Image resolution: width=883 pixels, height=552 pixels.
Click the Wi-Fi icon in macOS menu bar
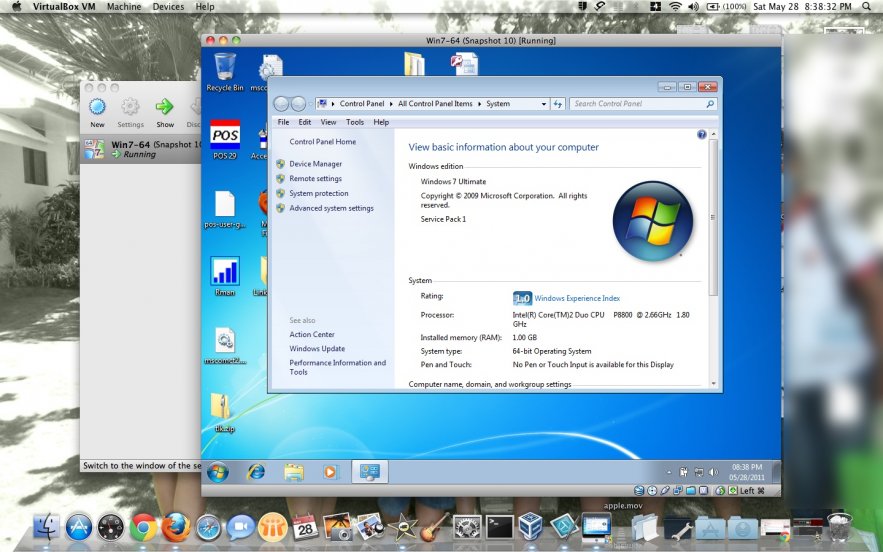[675, 7]
